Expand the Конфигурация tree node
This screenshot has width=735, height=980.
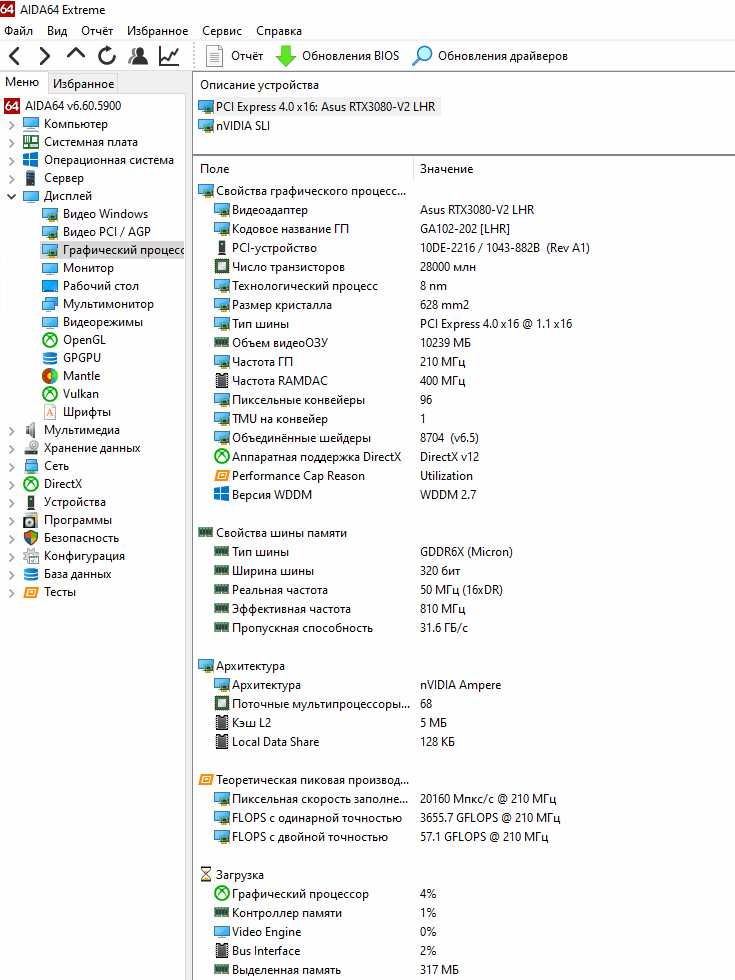[11, 557]
